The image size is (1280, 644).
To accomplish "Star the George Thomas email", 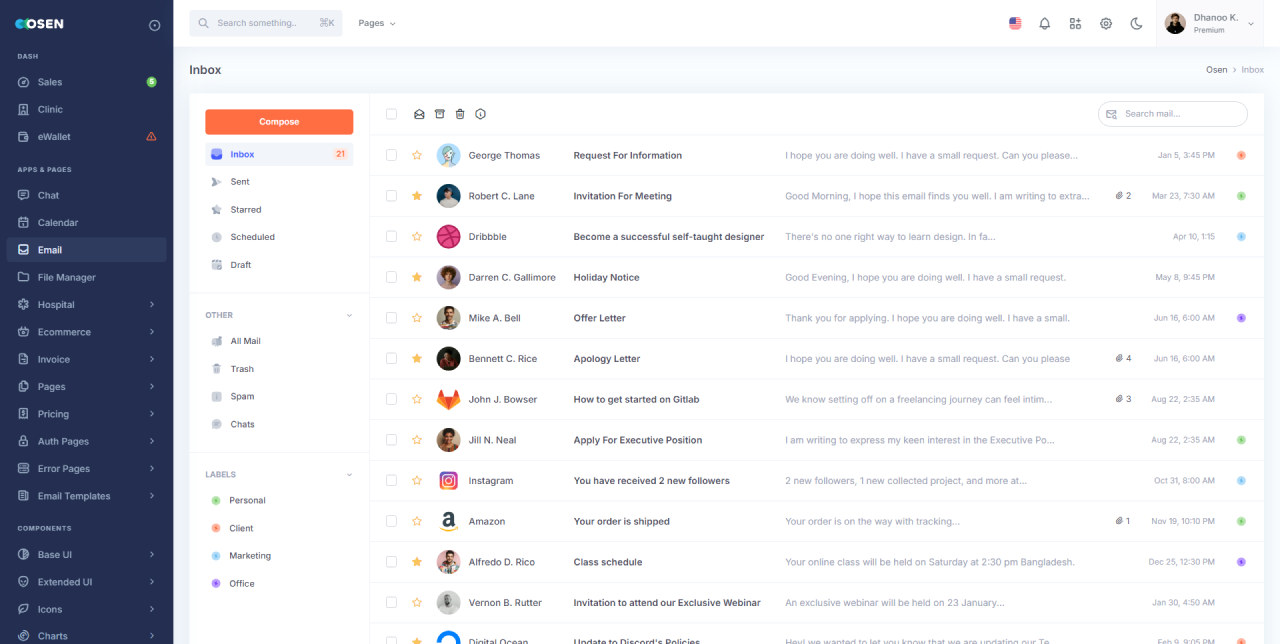I will click(x=417, y=155).
